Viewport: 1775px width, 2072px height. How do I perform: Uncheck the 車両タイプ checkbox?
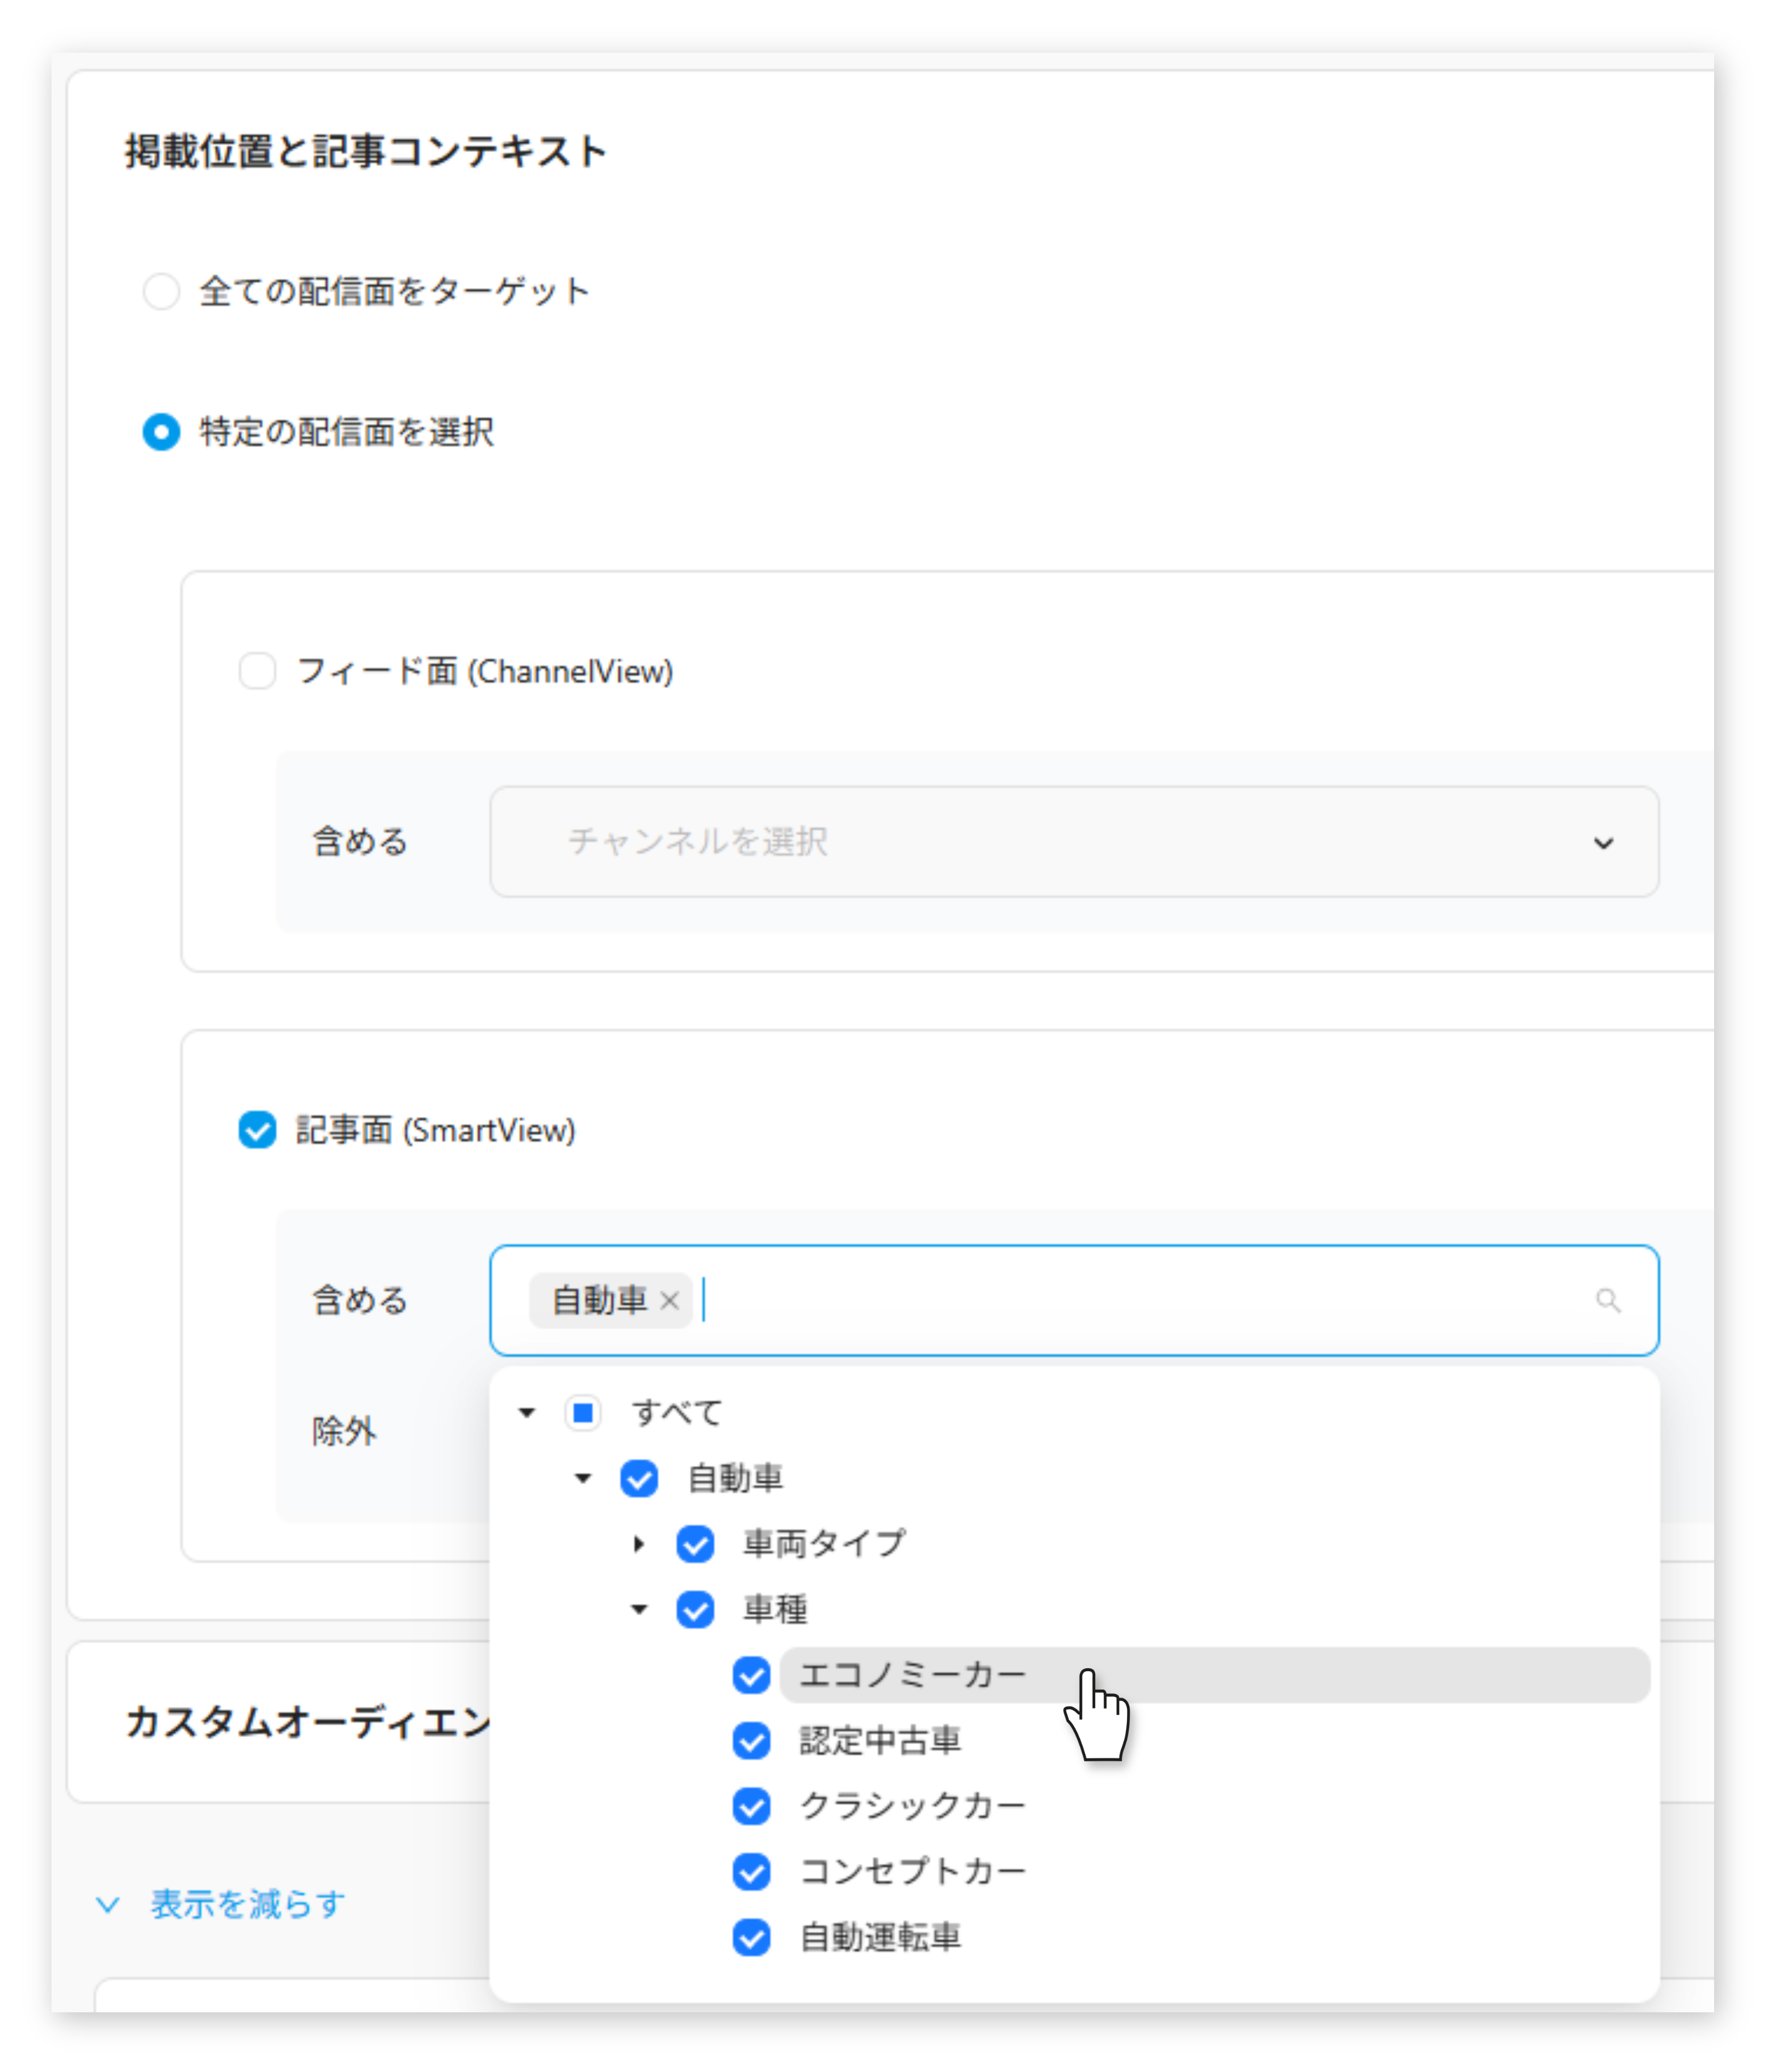click(x=695, y=1544)
